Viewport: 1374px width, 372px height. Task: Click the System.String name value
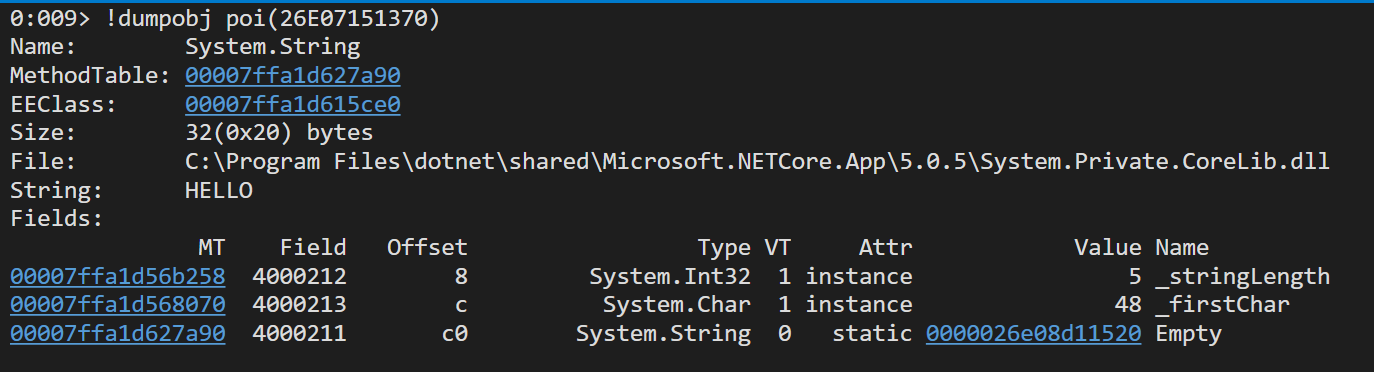pos(273,47)
